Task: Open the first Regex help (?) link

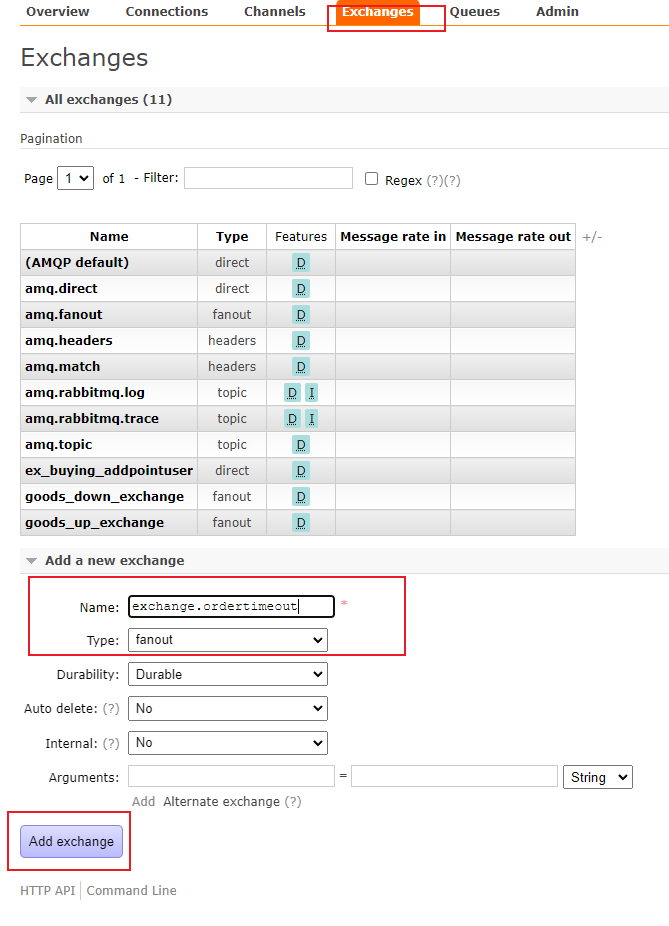Action: (x=435, y=180)
